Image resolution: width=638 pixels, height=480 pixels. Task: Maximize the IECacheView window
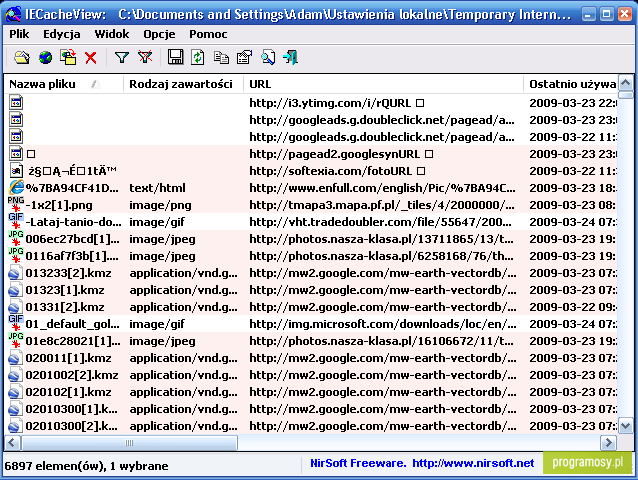[x=606, y=15]
